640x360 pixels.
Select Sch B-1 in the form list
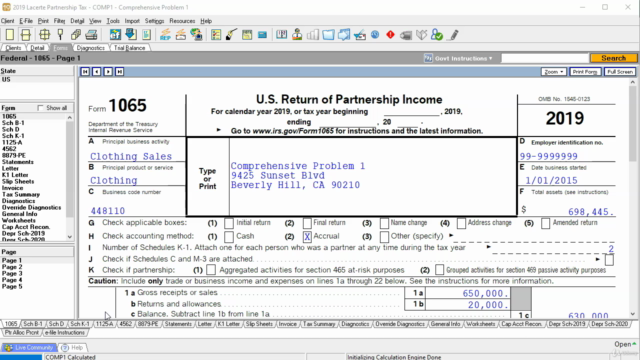[x=13, y=123]
